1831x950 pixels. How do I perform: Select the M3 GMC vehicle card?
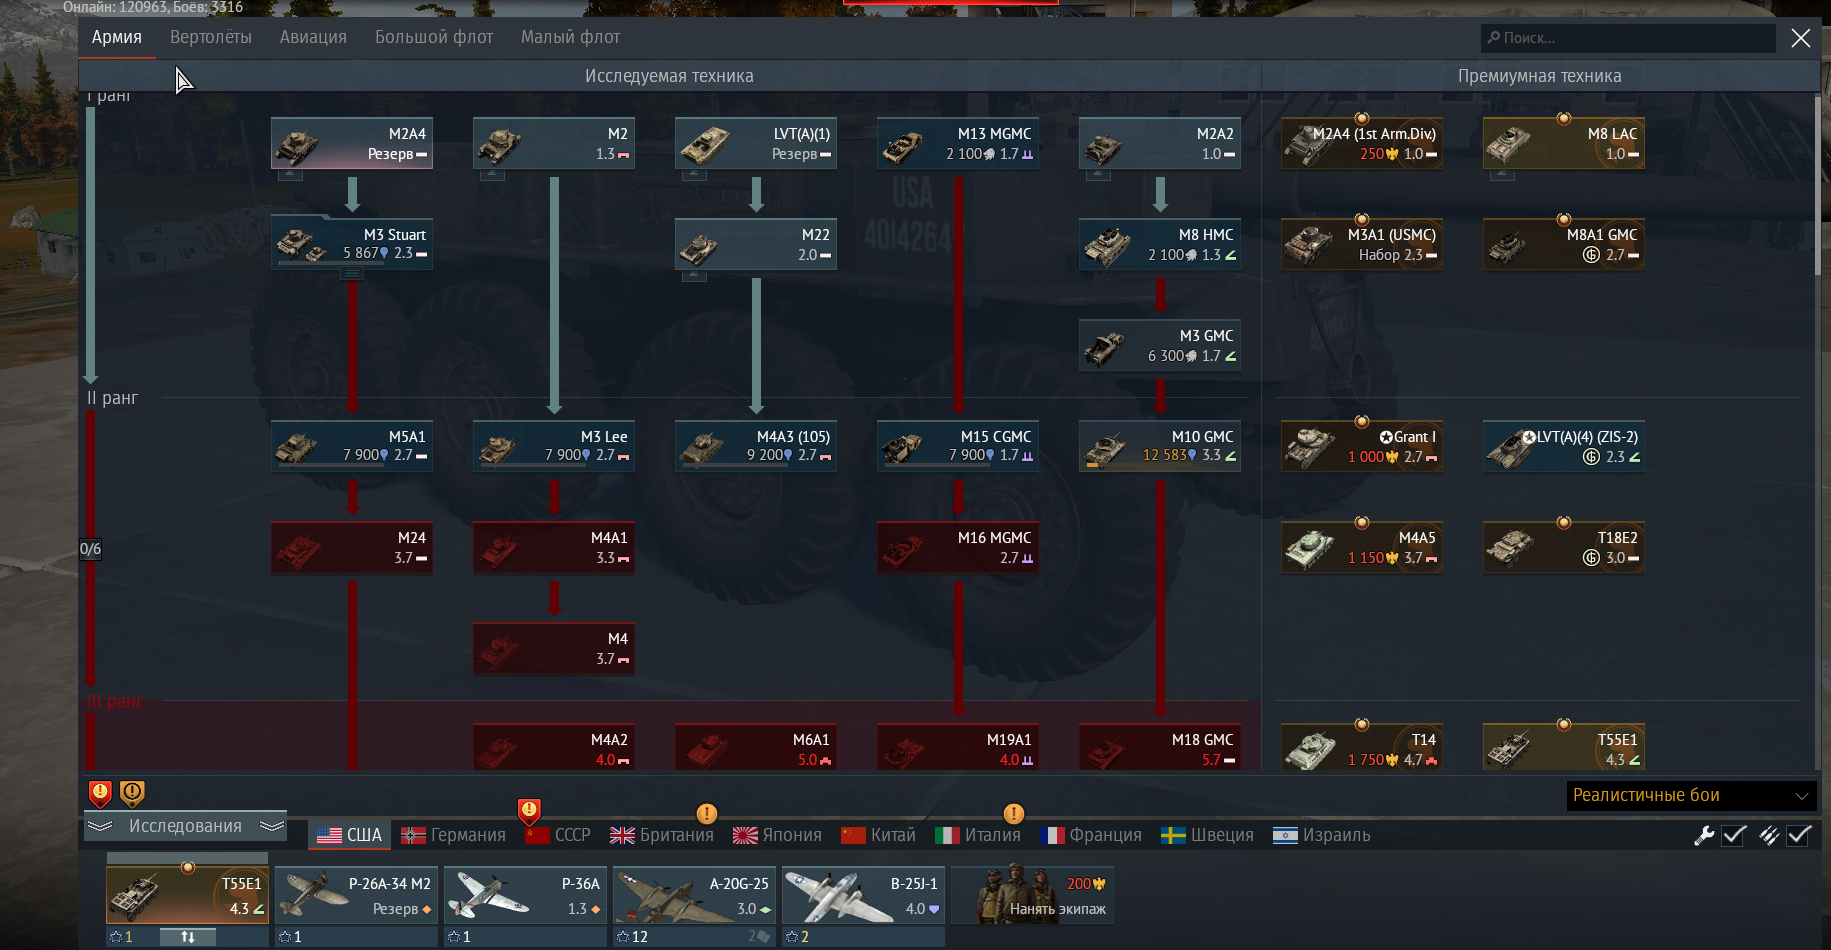pyautogui.click(x=1160, y=345)
